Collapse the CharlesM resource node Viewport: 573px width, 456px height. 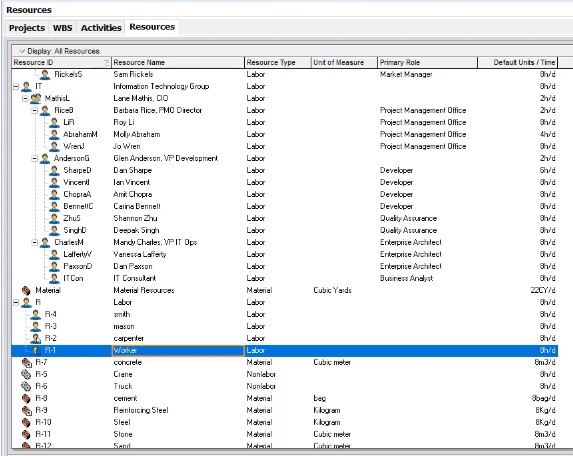click(34, 243)
